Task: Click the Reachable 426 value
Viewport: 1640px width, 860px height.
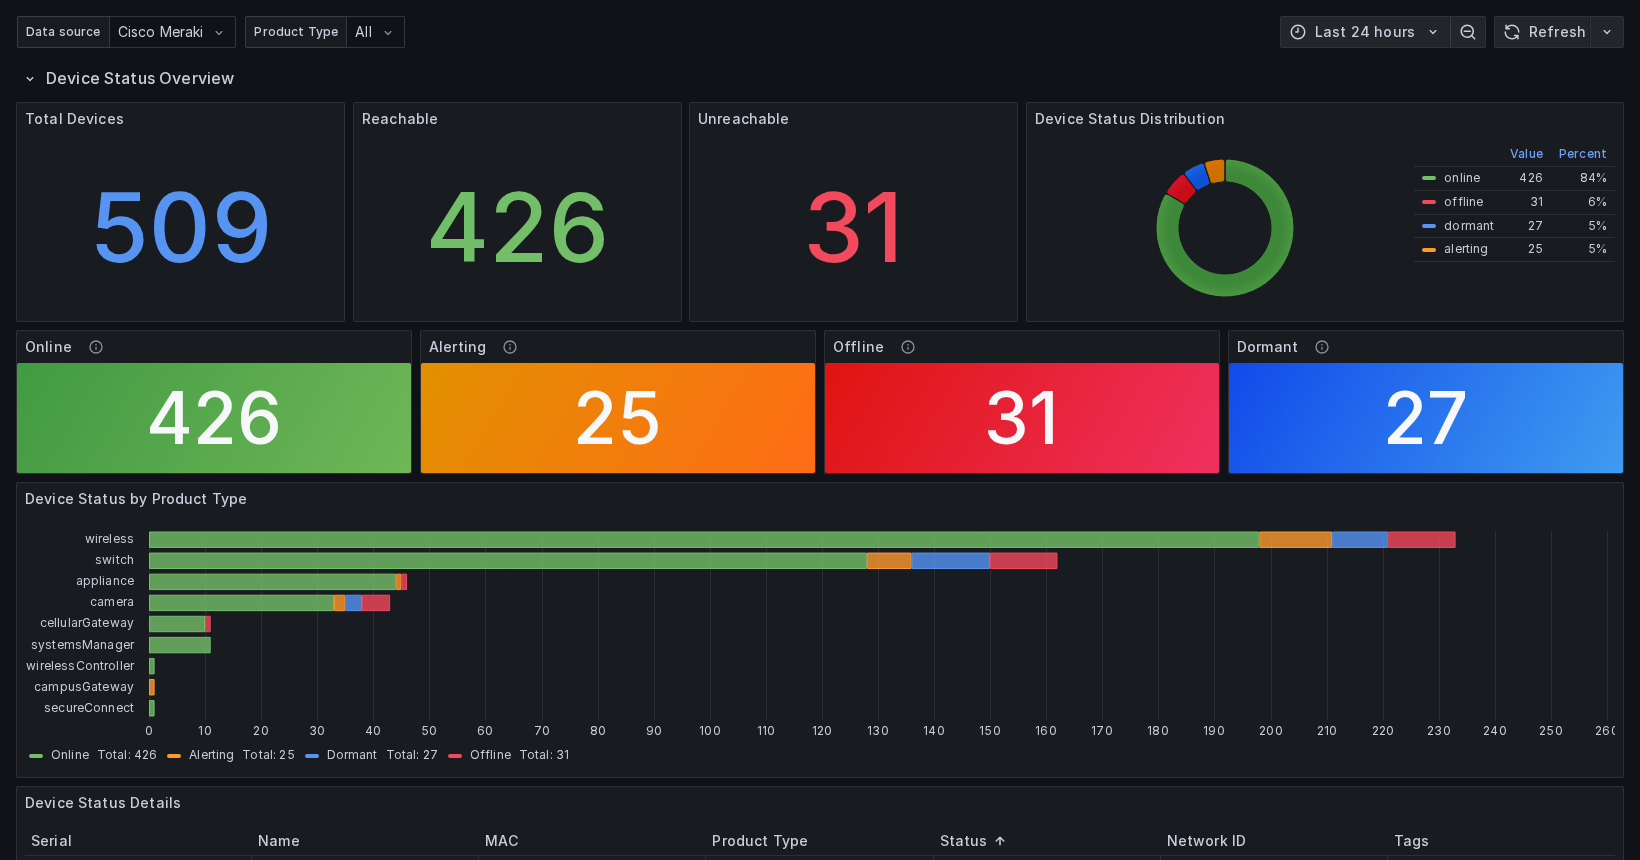Action: (518, 228)
